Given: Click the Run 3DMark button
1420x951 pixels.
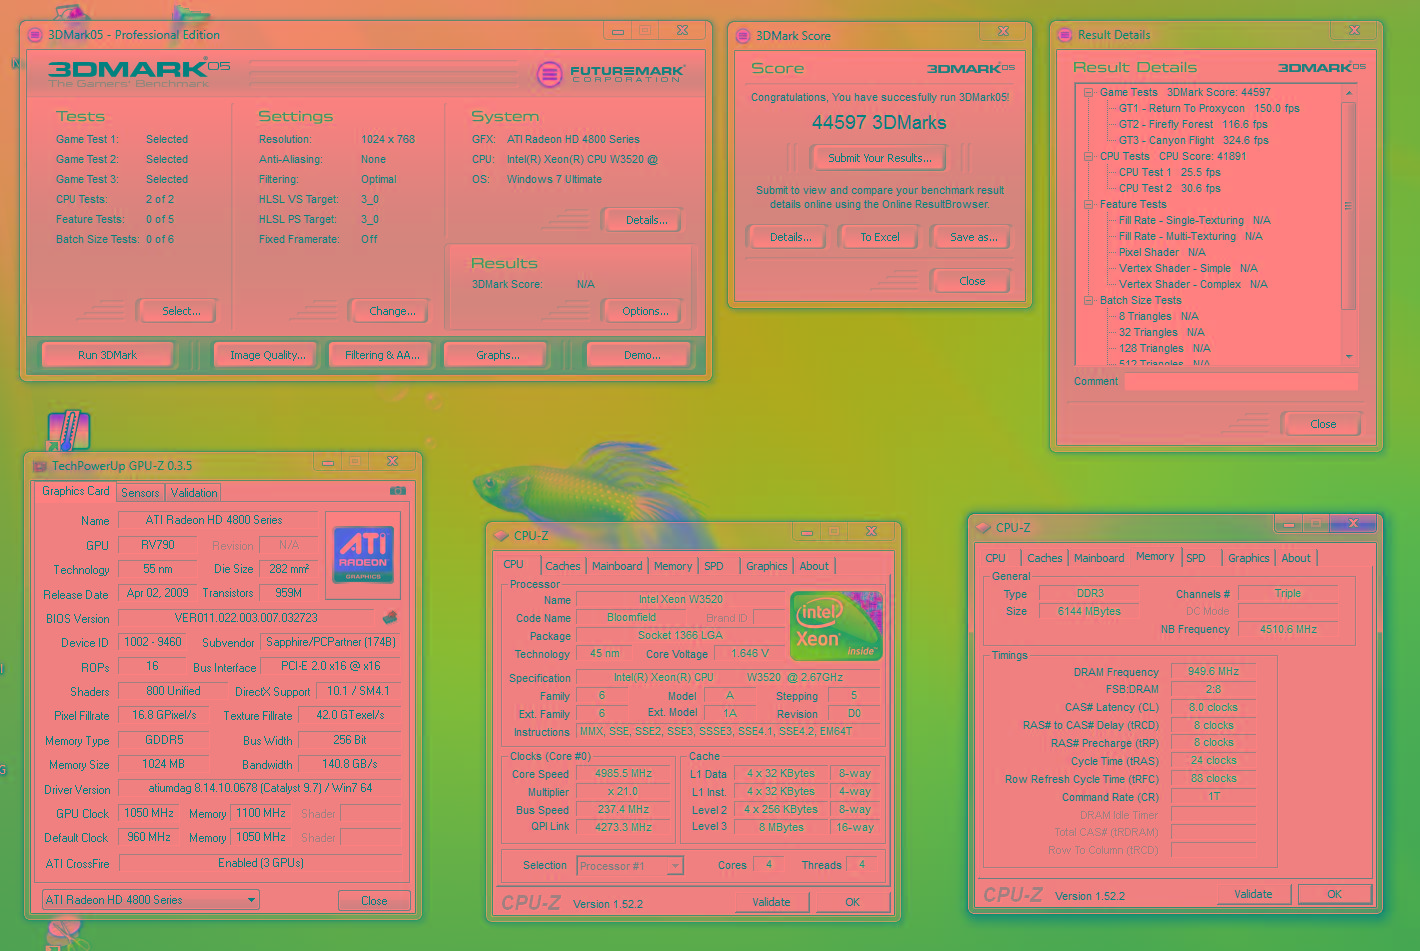Looking at the screenshot, I should [x=108, y=355].
